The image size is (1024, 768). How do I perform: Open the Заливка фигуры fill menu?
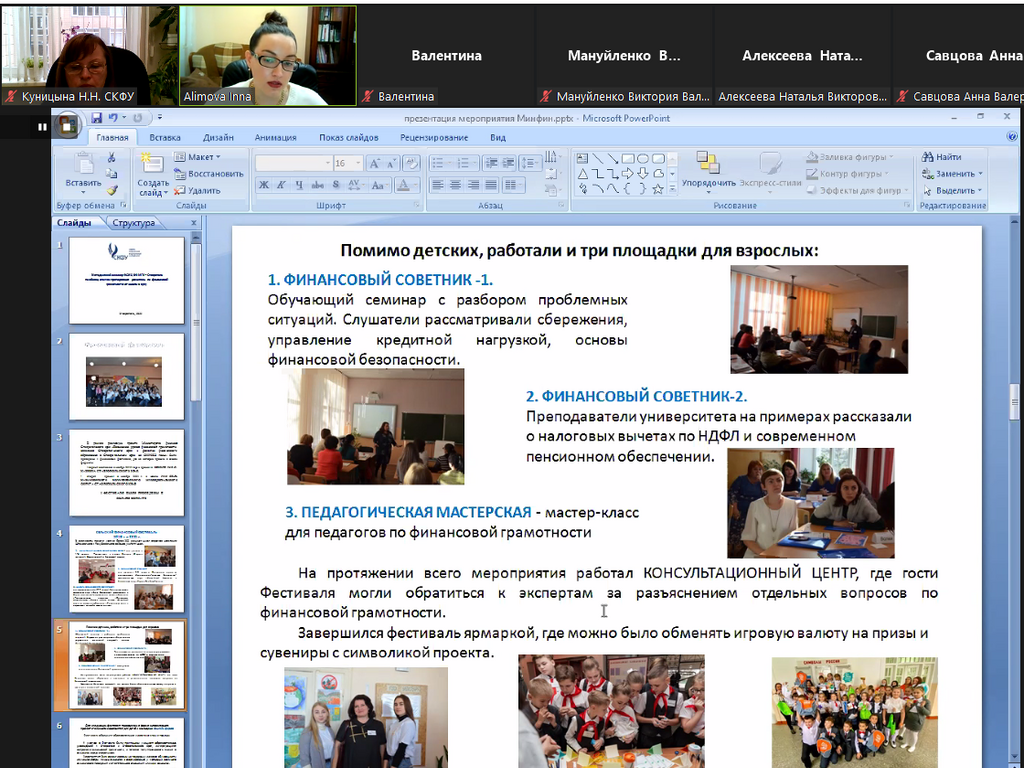[x=850, y=157]
